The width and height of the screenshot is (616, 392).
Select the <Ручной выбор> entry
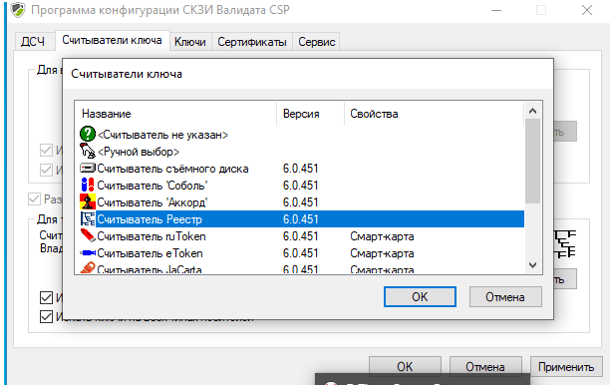tap(302, 152)
